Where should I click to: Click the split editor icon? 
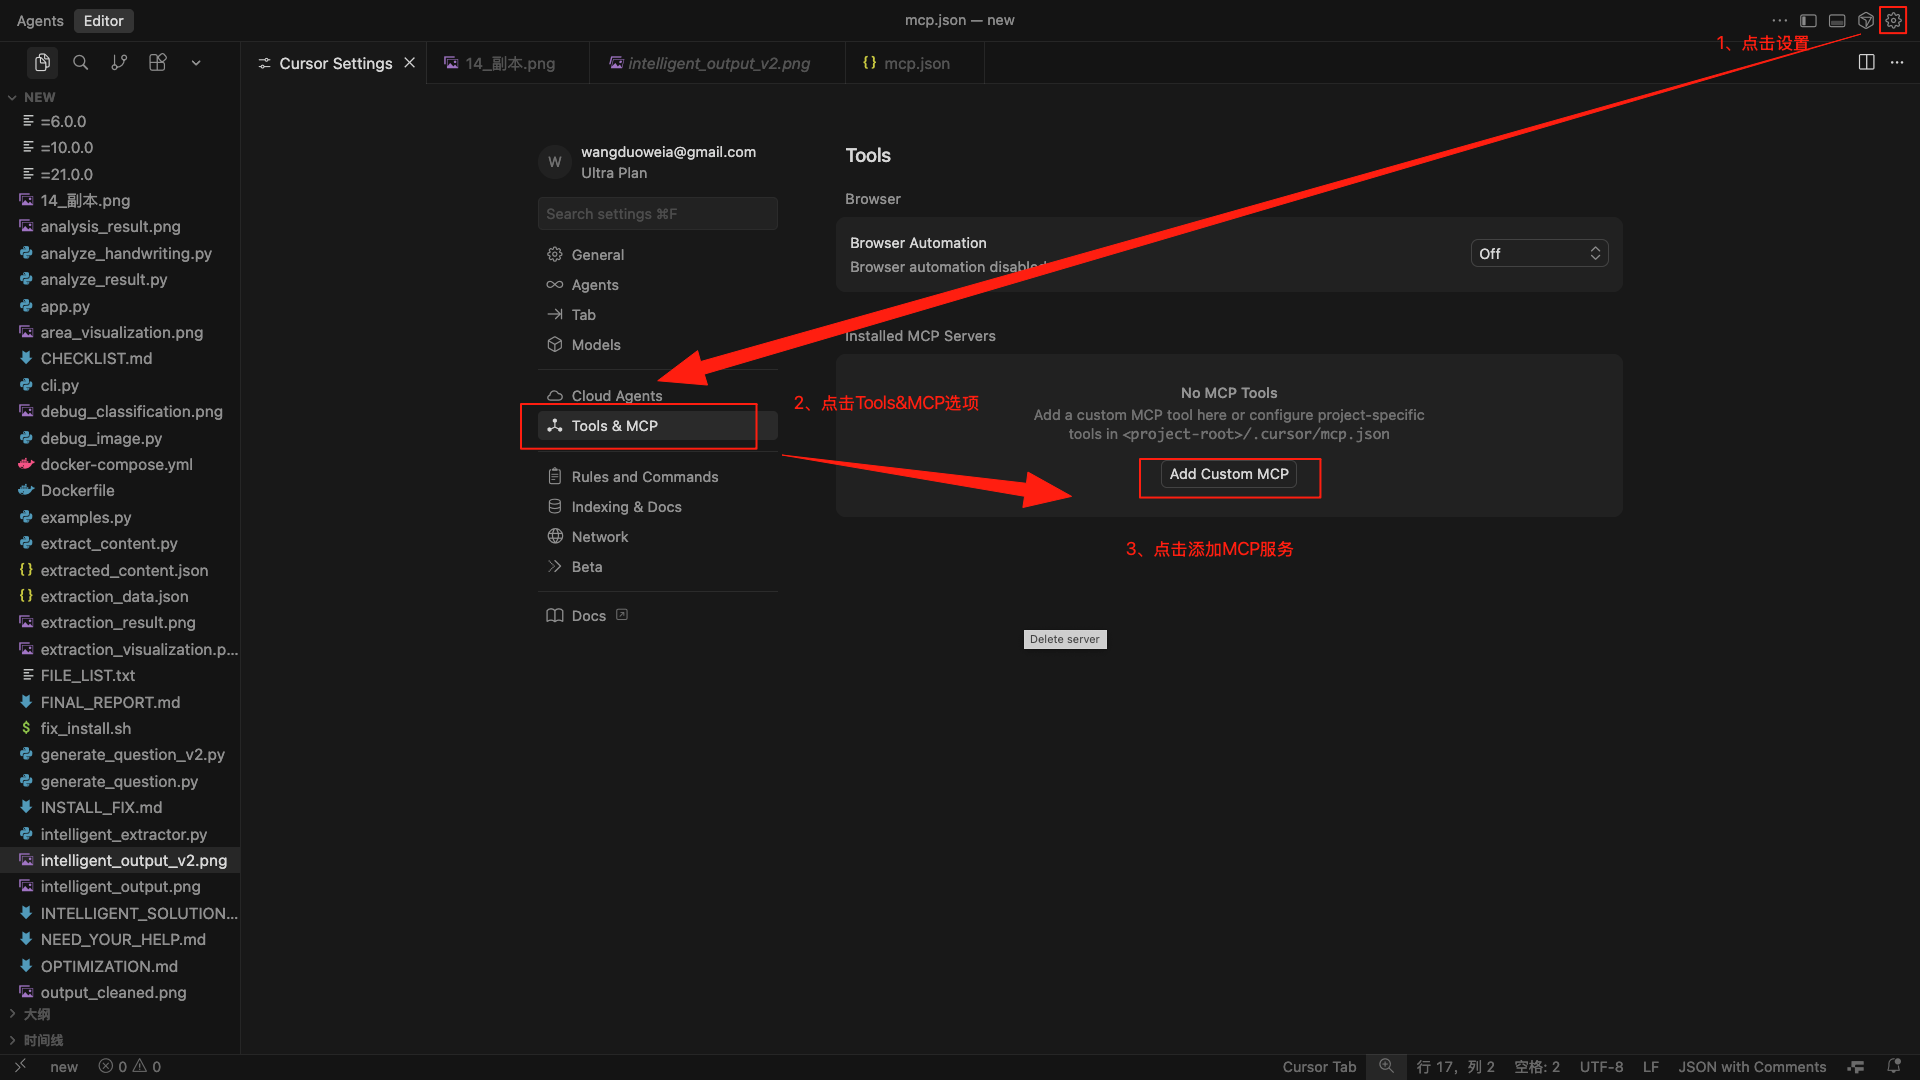pos(1866,62)
